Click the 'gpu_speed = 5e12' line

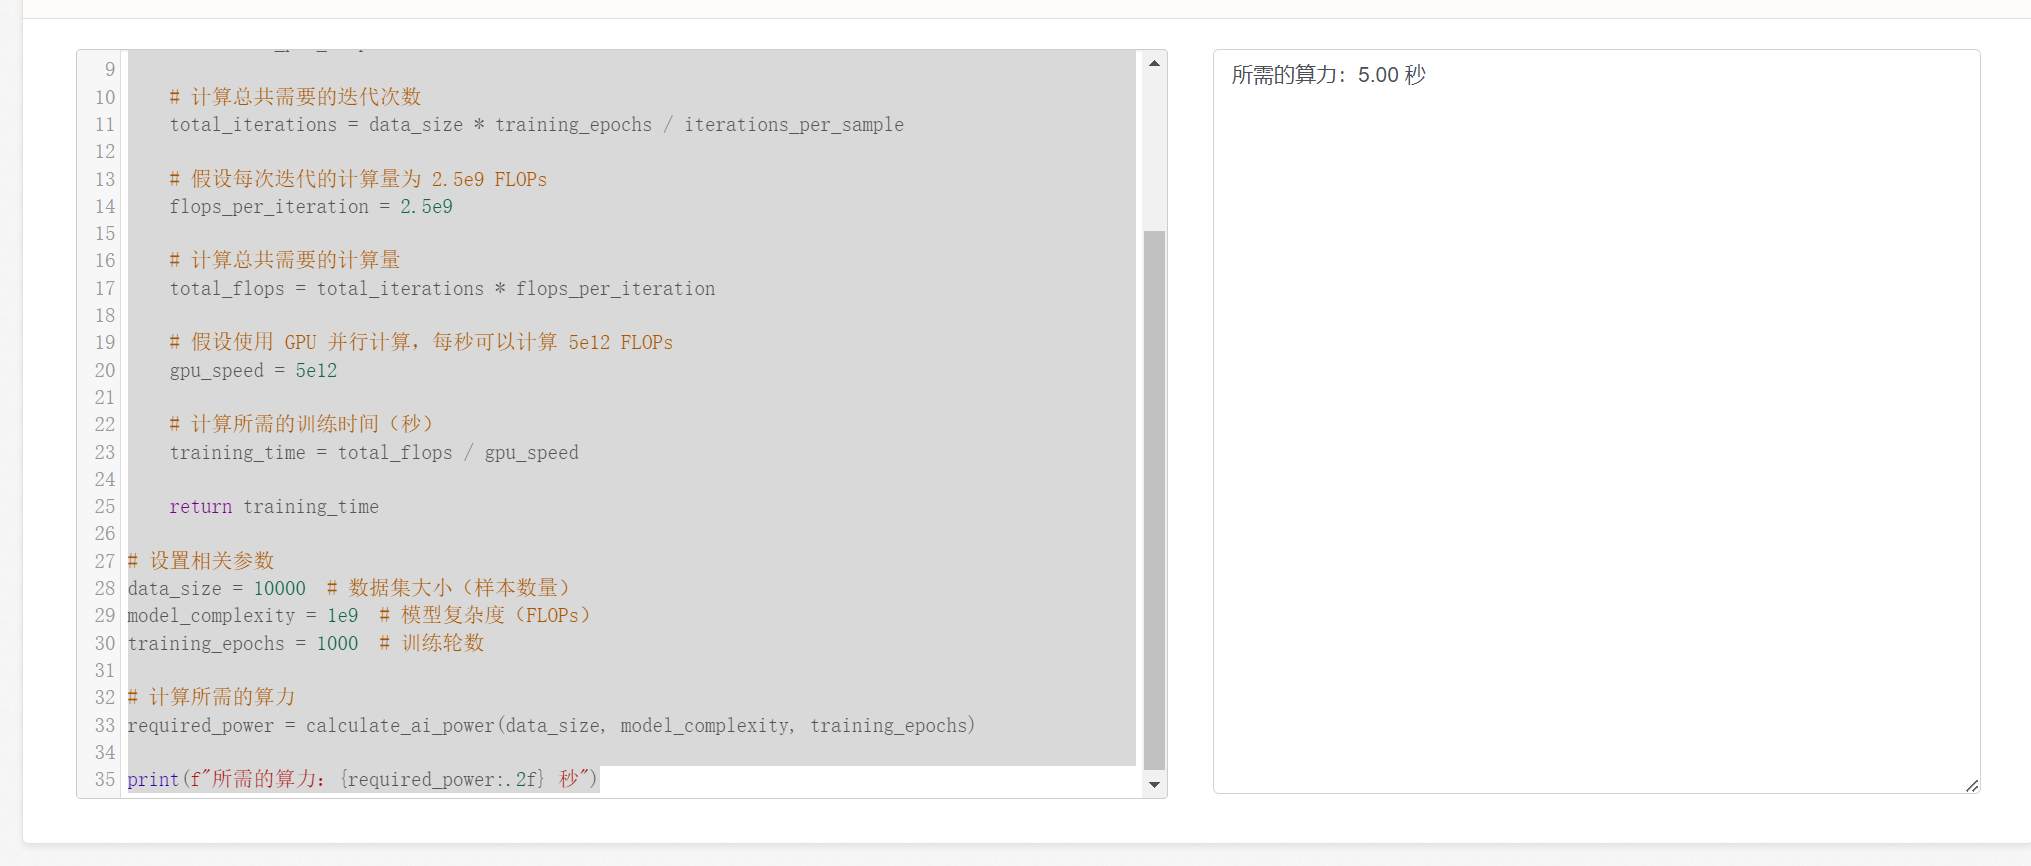[x=253, y=371]
